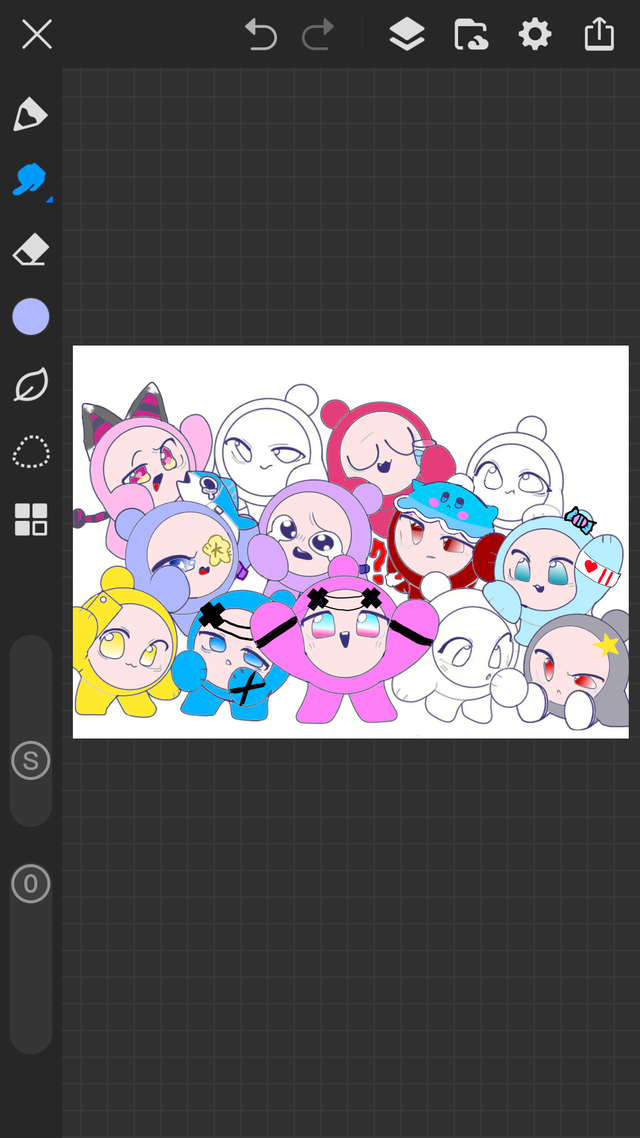Activate the dotted Lasso selection tool

(x=30, y=452)
